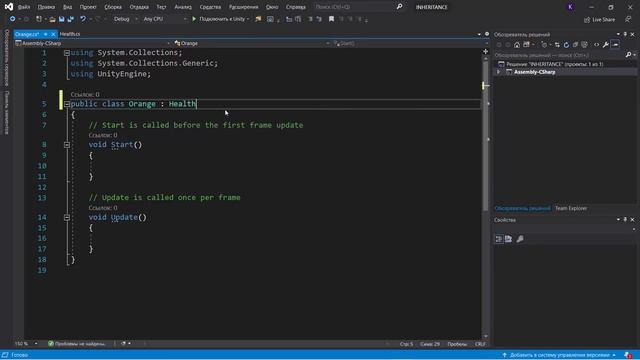This screenshot has height=360, width=640.
Task: Collapse the Update method at line 14
Action: point(67,218)
